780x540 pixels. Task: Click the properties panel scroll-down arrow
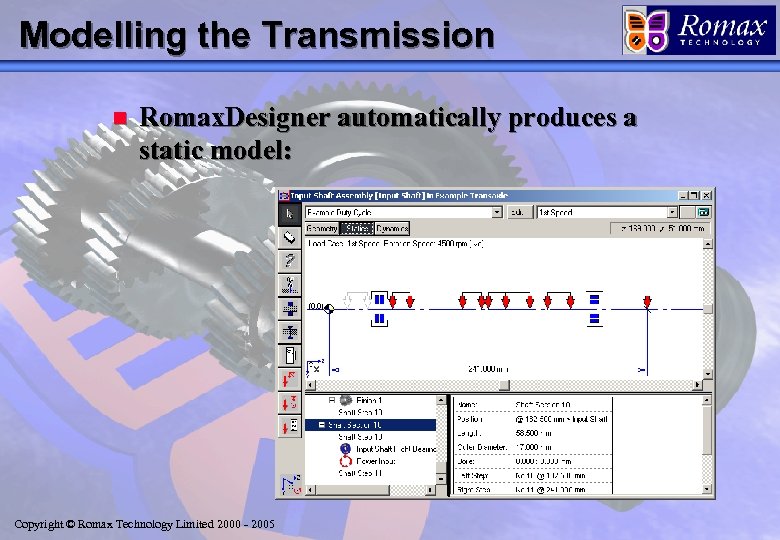pyautogui.click(x=707, y=490)
